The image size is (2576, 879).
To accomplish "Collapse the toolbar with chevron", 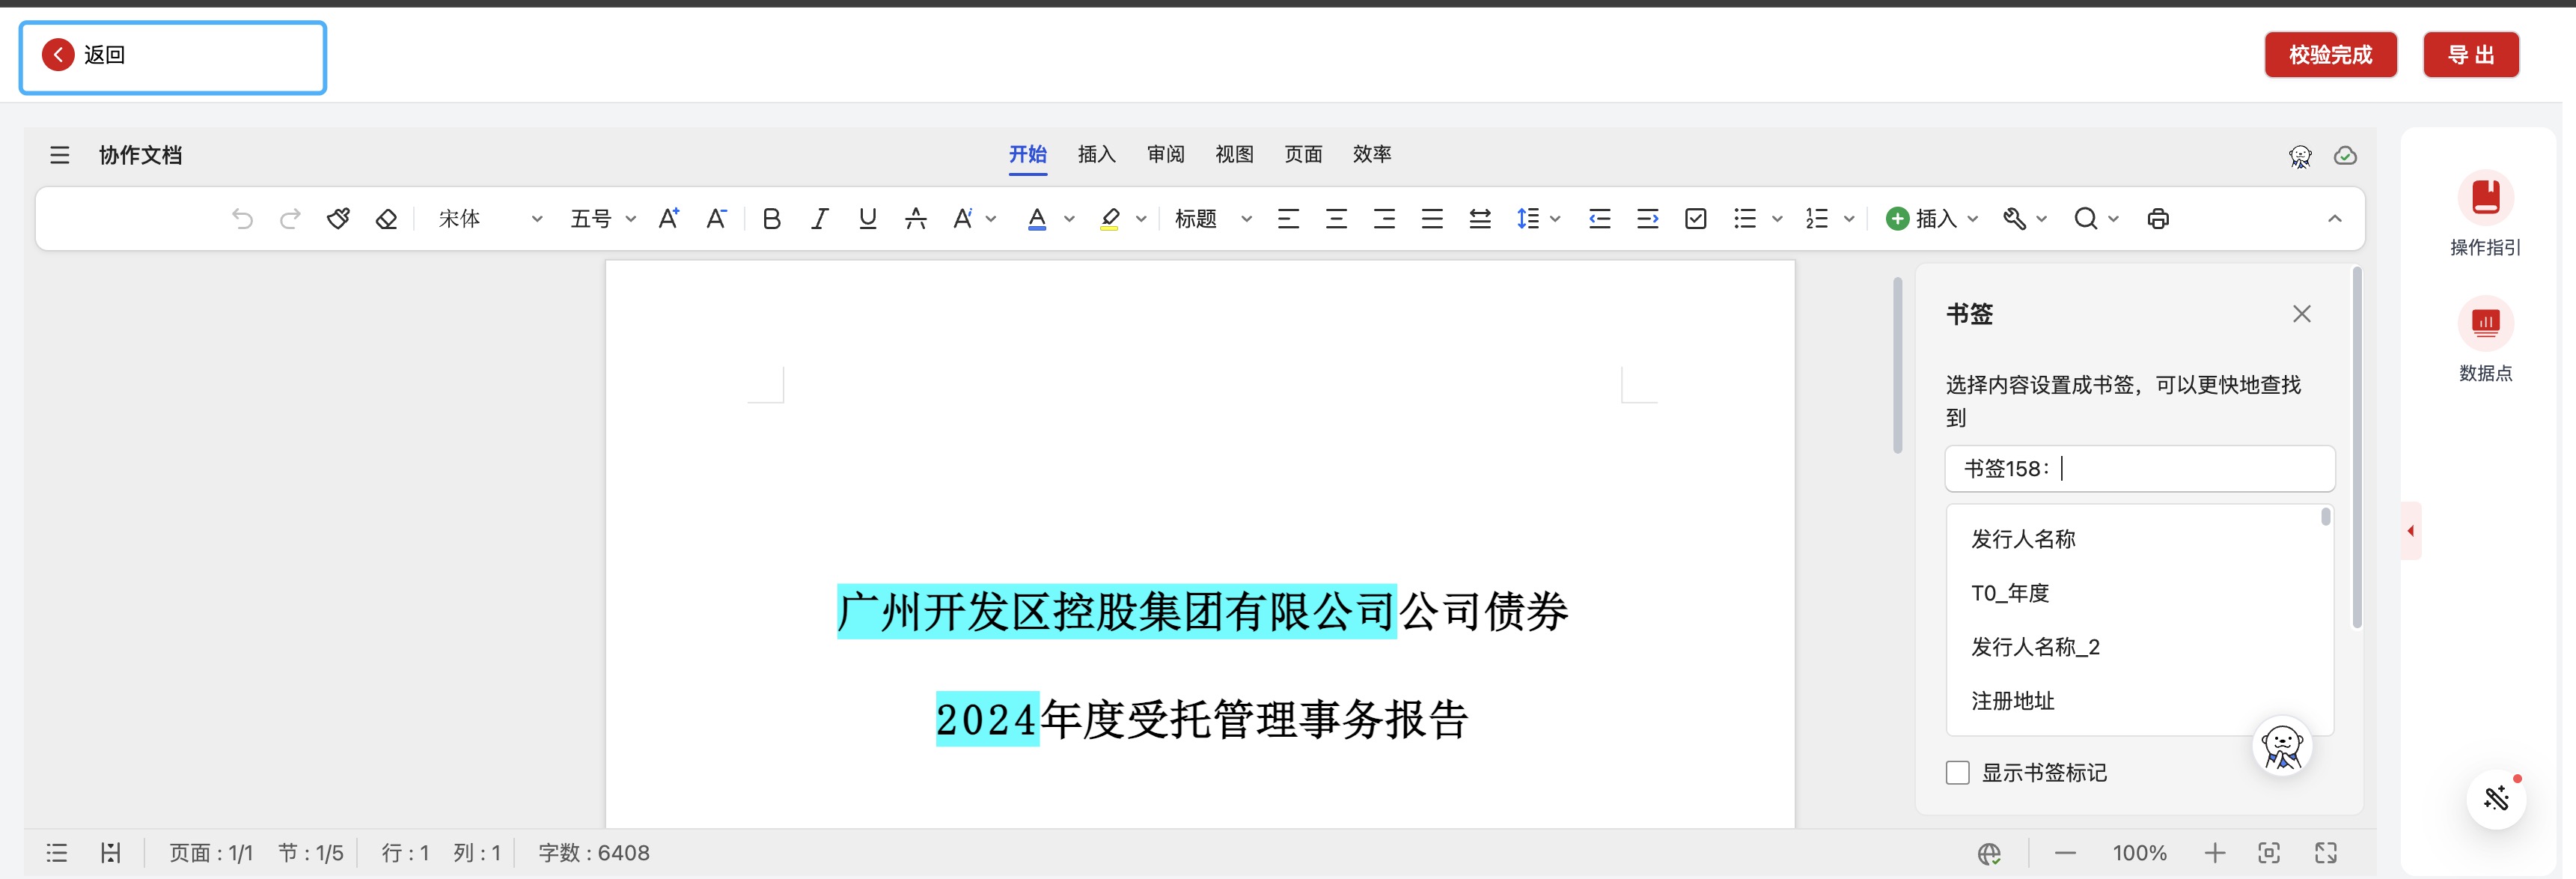I will pos(2334,218).
